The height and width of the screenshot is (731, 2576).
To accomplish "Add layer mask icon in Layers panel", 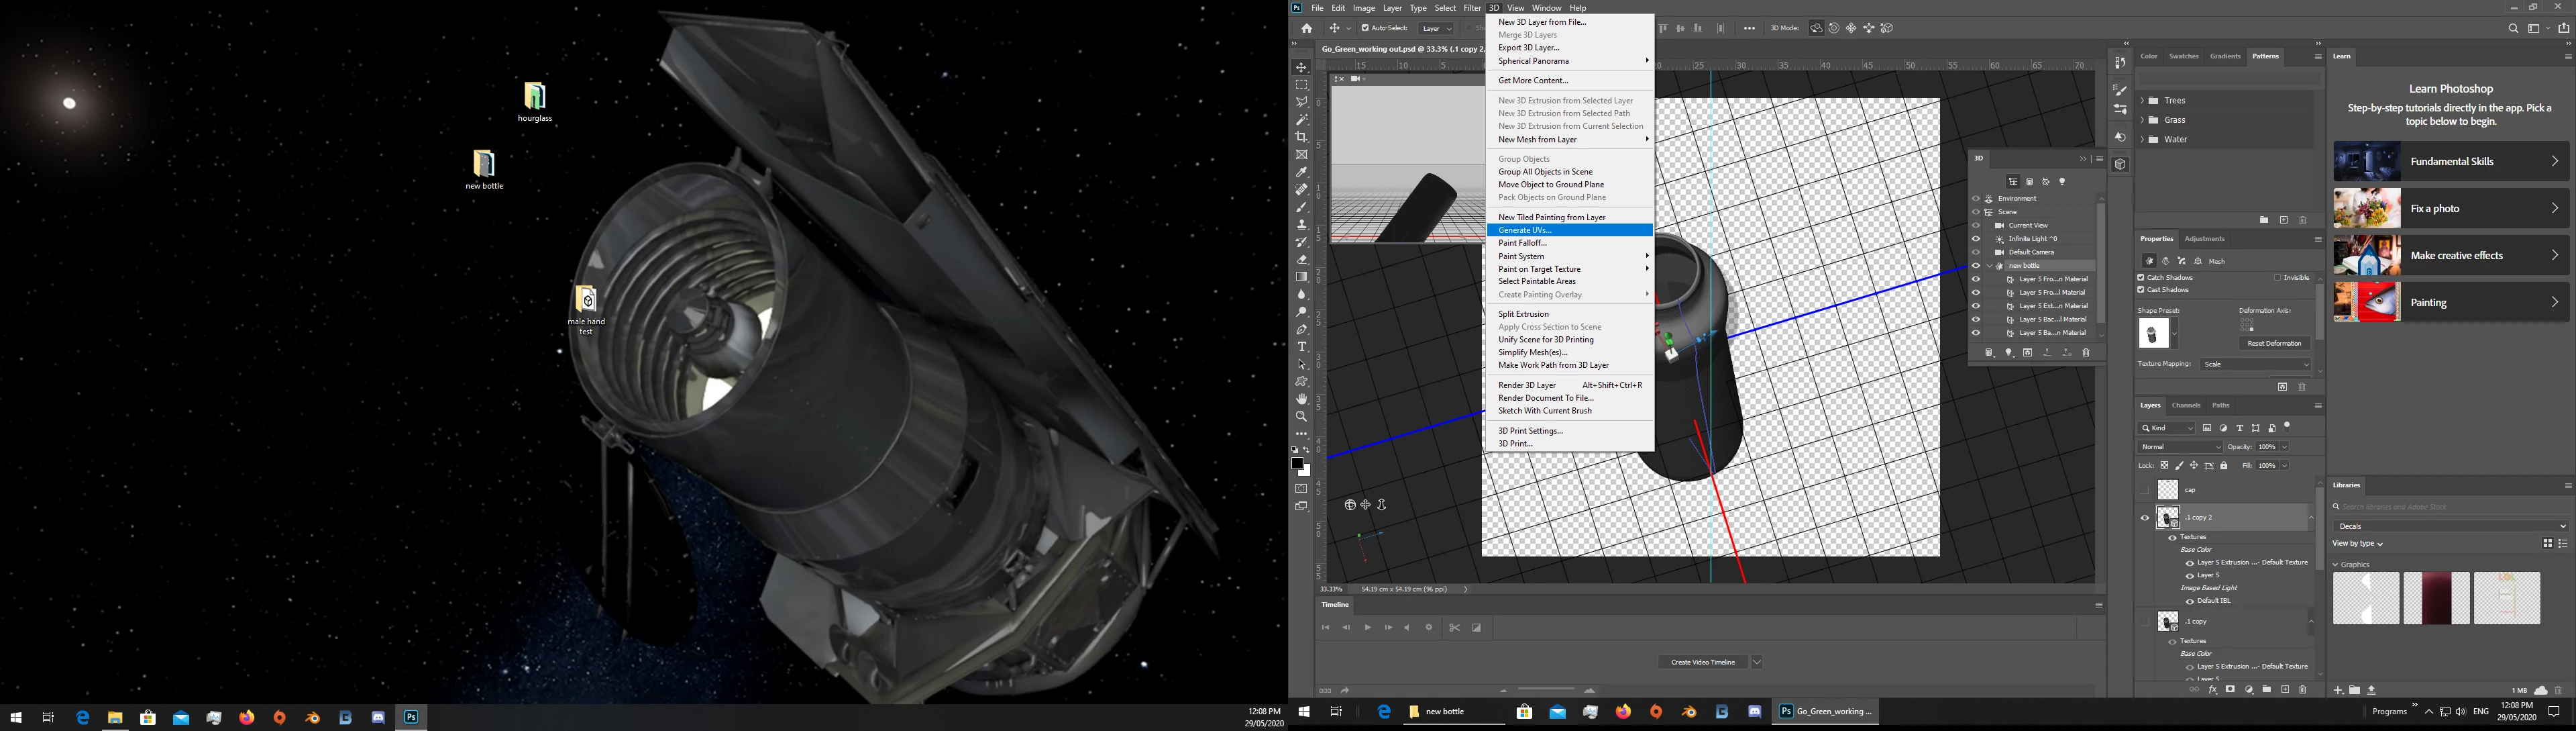I will pos(2230,690).
